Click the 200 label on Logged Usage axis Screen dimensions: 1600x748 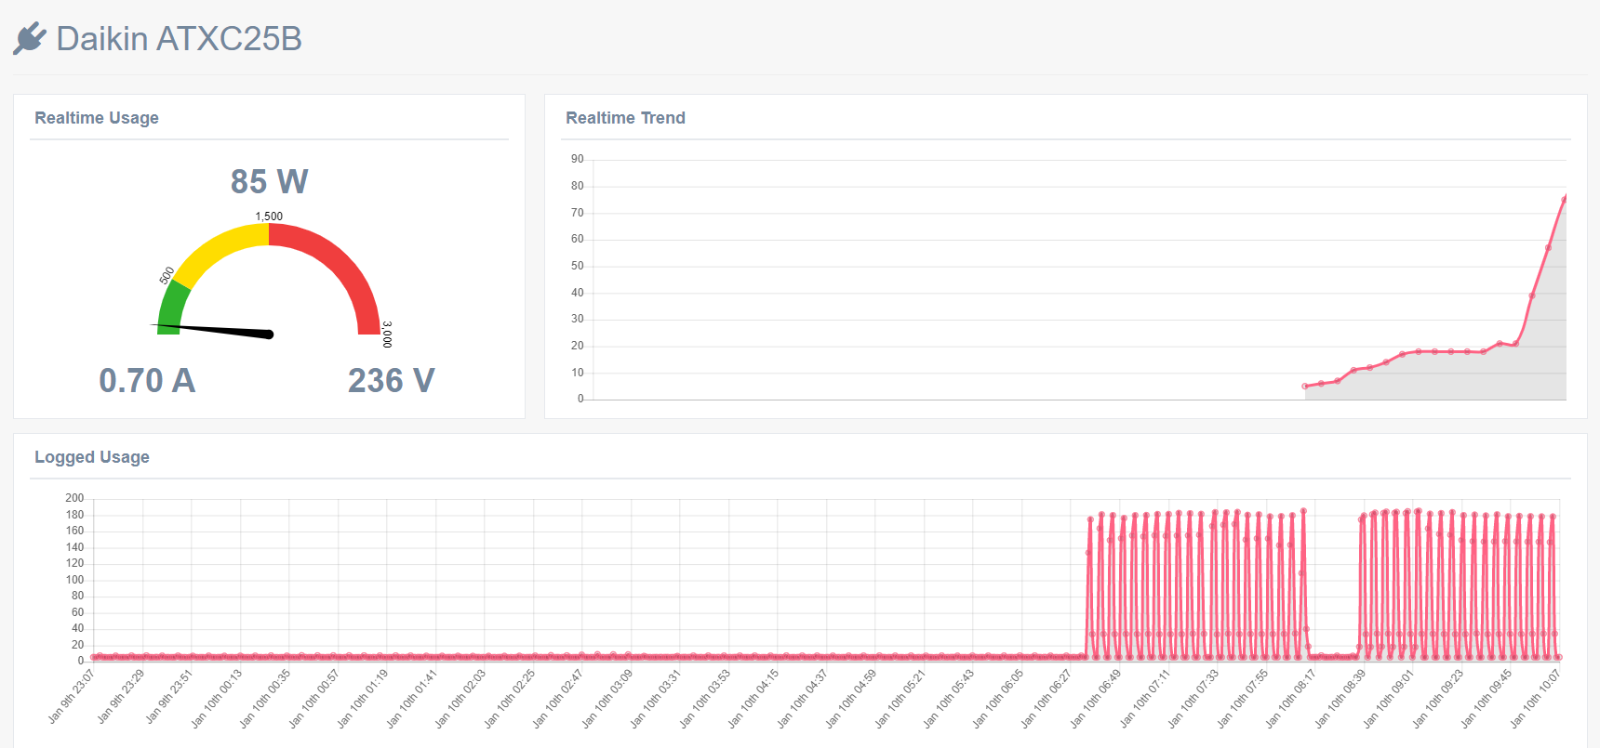pos(75,498)
